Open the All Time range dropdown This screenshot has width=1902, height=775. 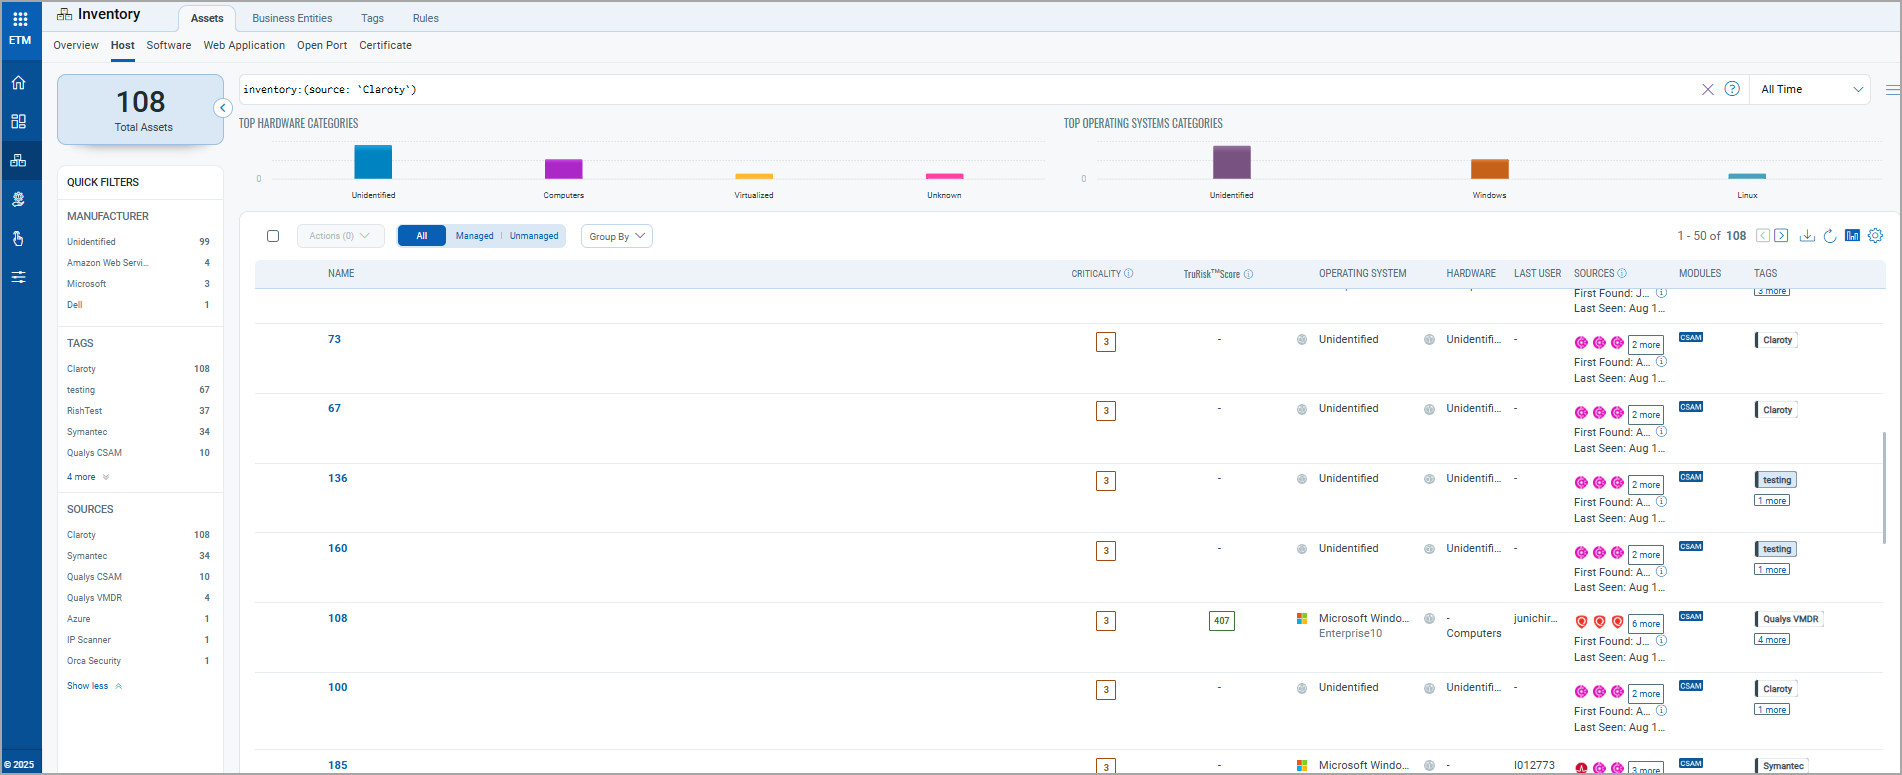tap(1811, 89)
